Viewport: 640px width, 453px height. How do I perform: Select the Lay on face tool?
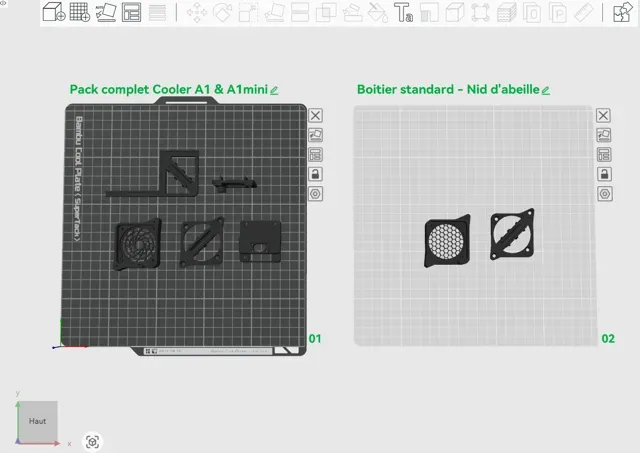[275, 13]
